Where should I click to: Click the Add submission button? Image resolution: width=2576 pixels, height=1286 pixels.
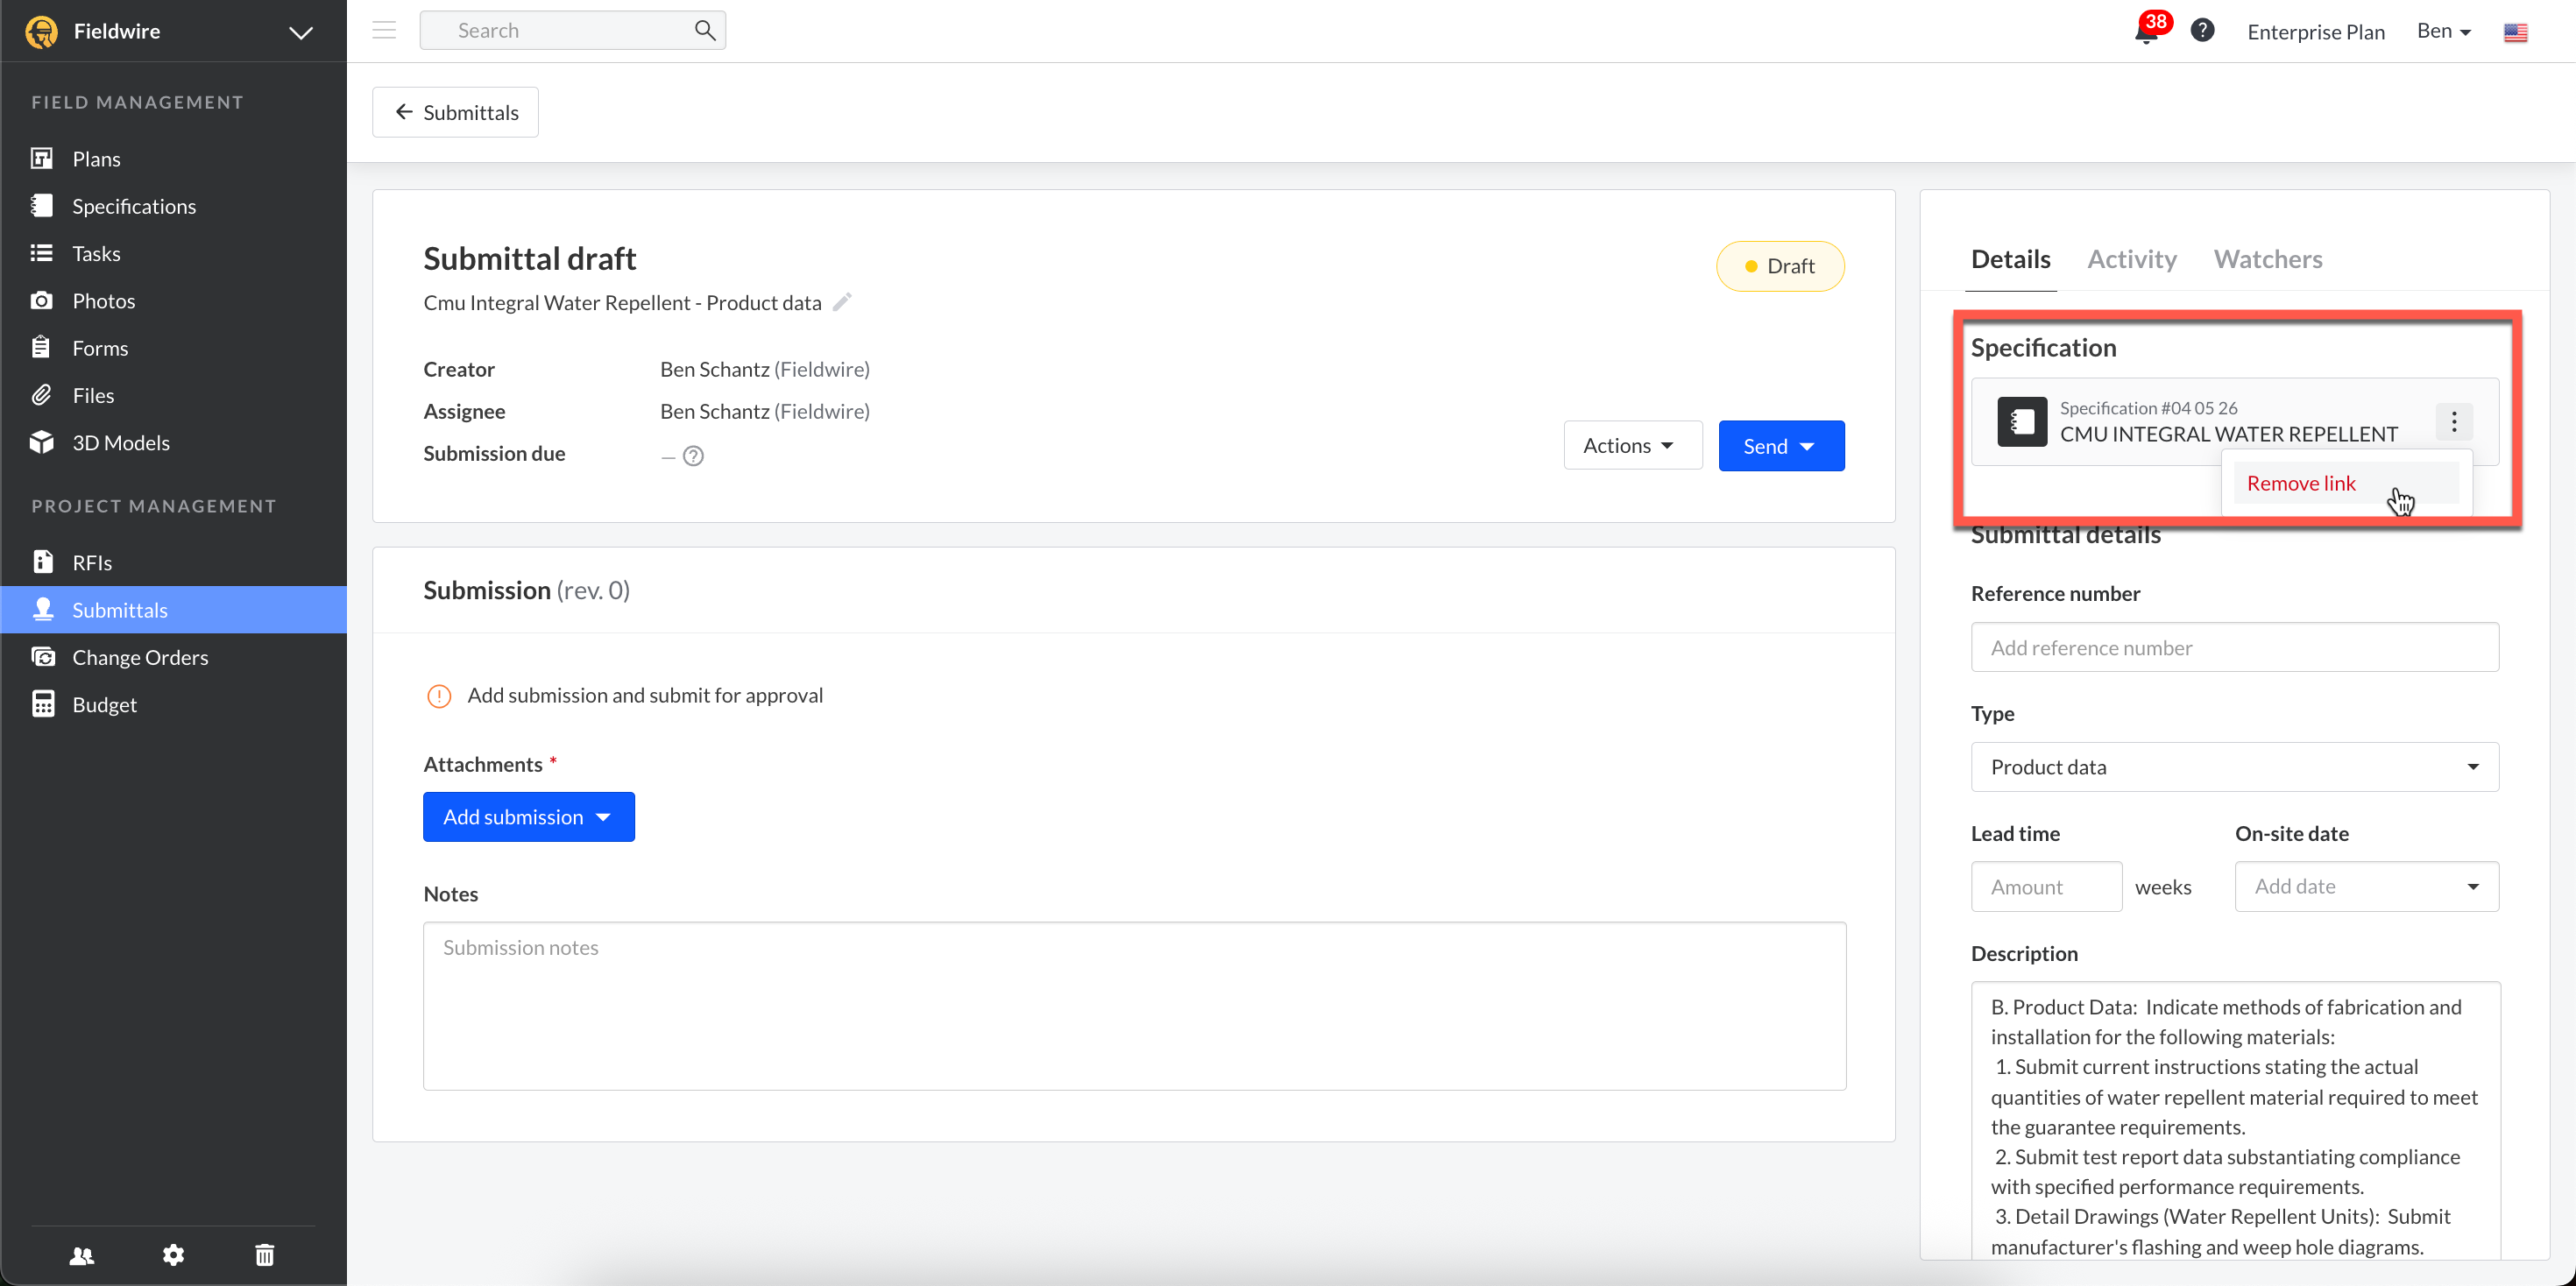528,817
